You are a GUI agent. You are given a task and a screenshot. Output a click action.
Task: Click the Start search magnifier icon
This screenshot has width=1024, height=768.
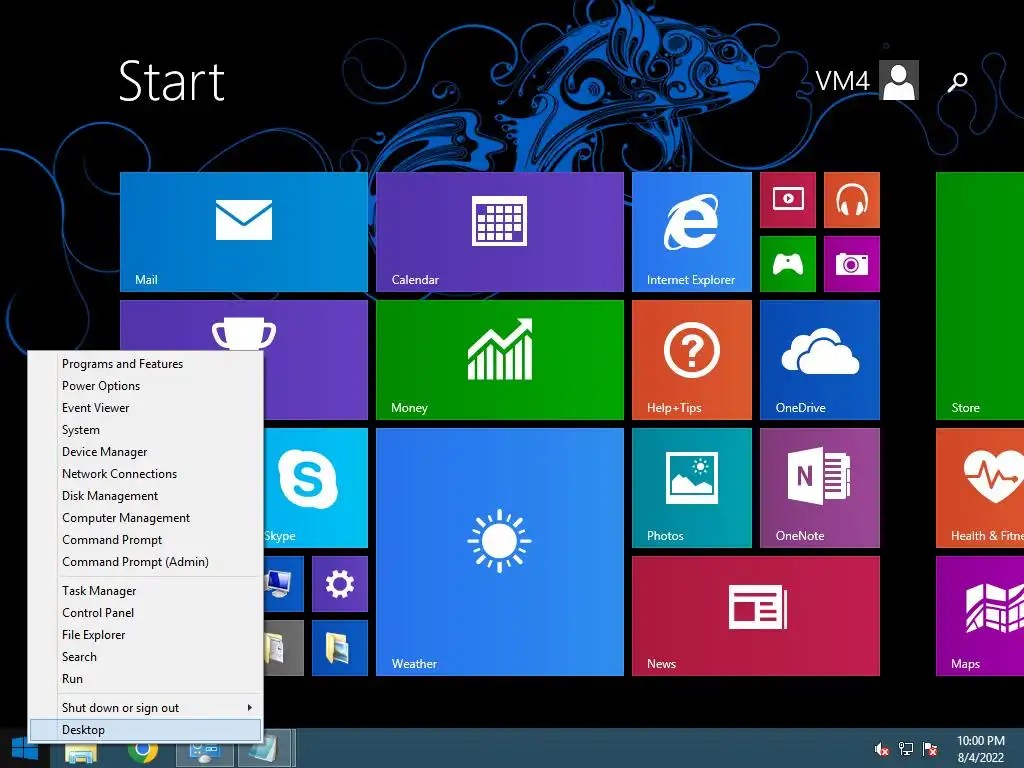tap(957, 81)
